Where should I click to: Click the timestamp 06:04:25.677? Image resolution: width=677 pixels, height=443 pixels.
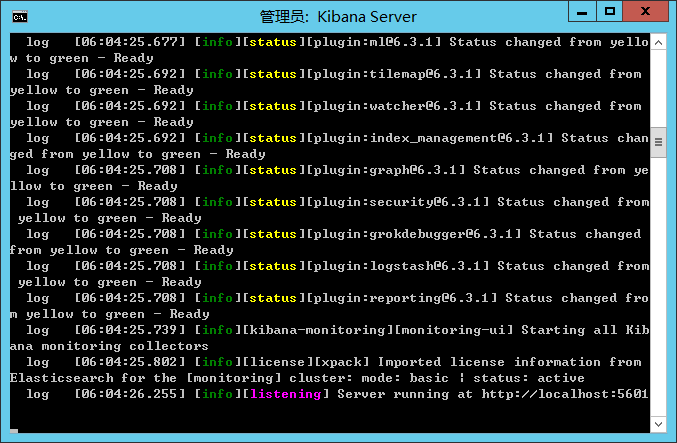[130, 42]
